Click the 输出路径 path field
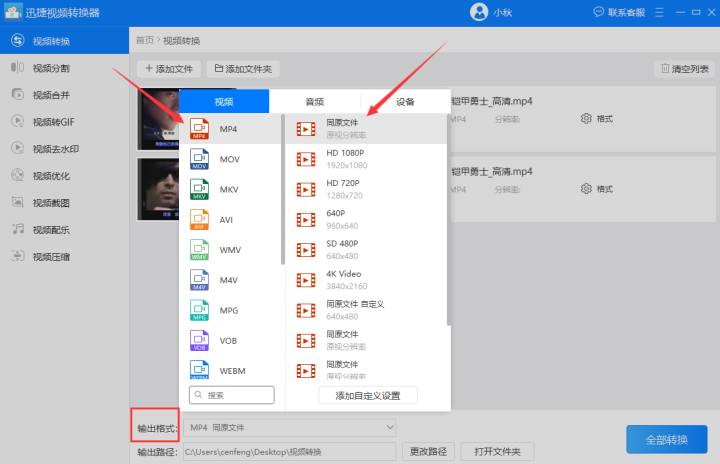 [289, 452]
